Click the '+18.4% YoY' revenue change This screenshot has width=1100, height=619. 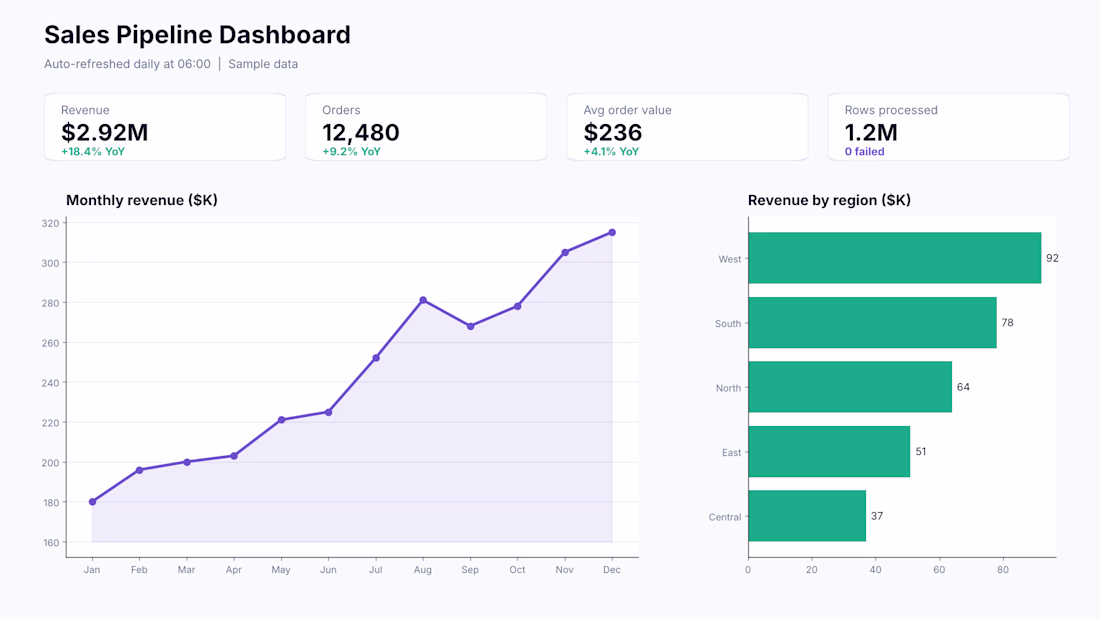coord(93,152)
